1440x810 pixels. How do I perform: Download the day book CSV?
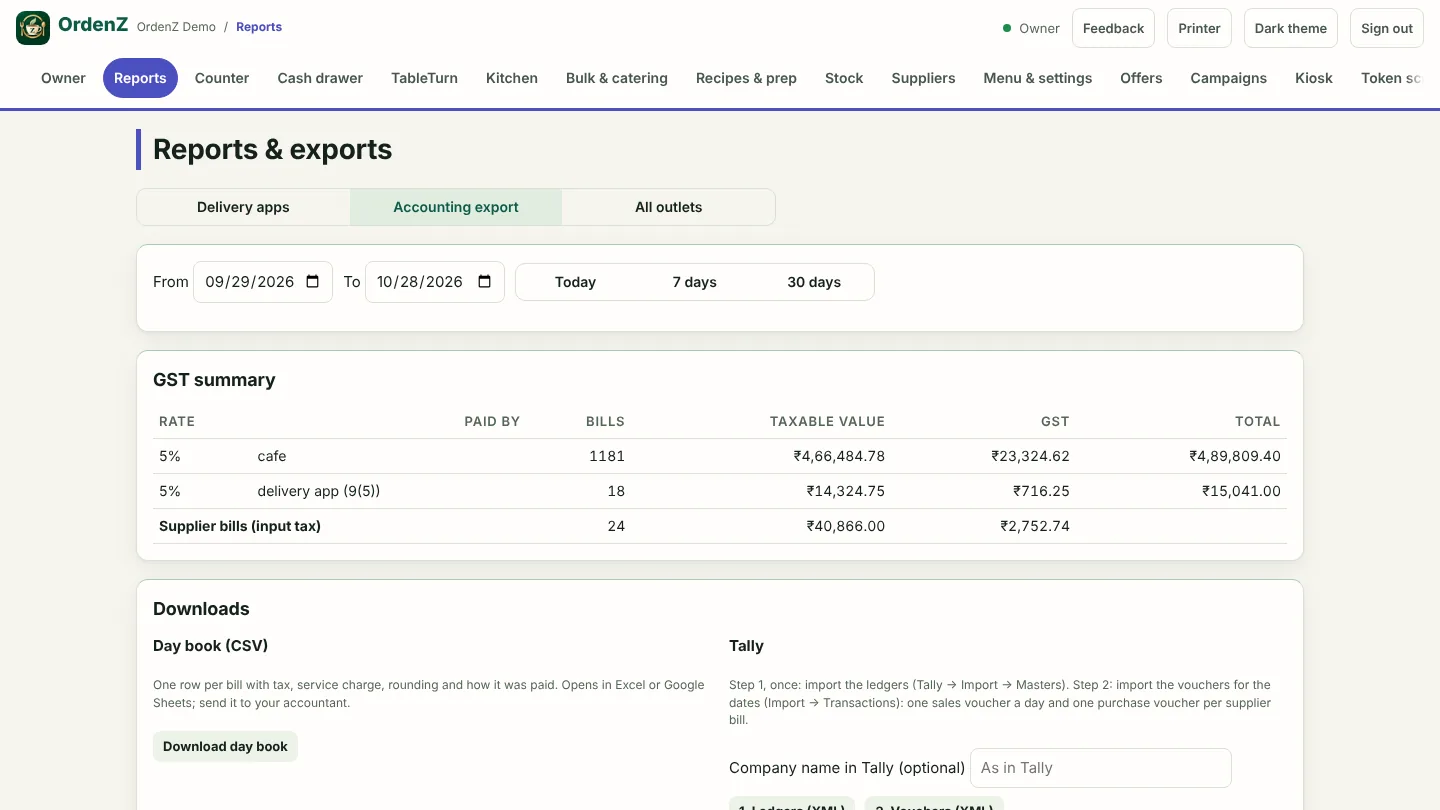tap(225, 746)
